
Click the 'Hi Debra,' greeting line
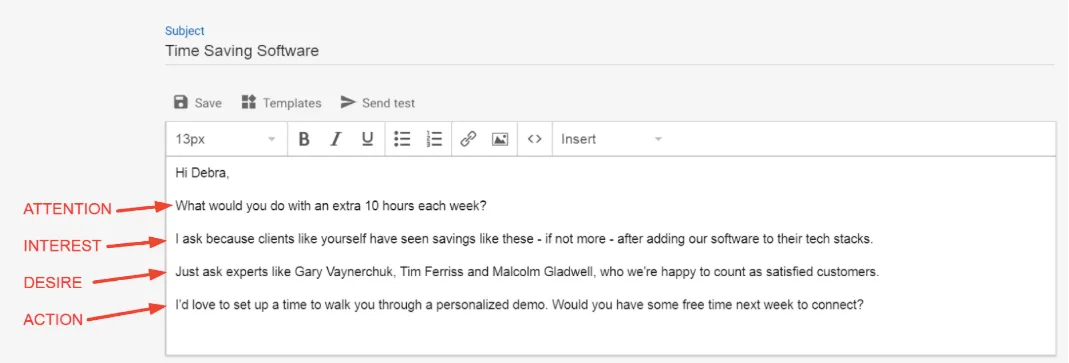point(202,173)
